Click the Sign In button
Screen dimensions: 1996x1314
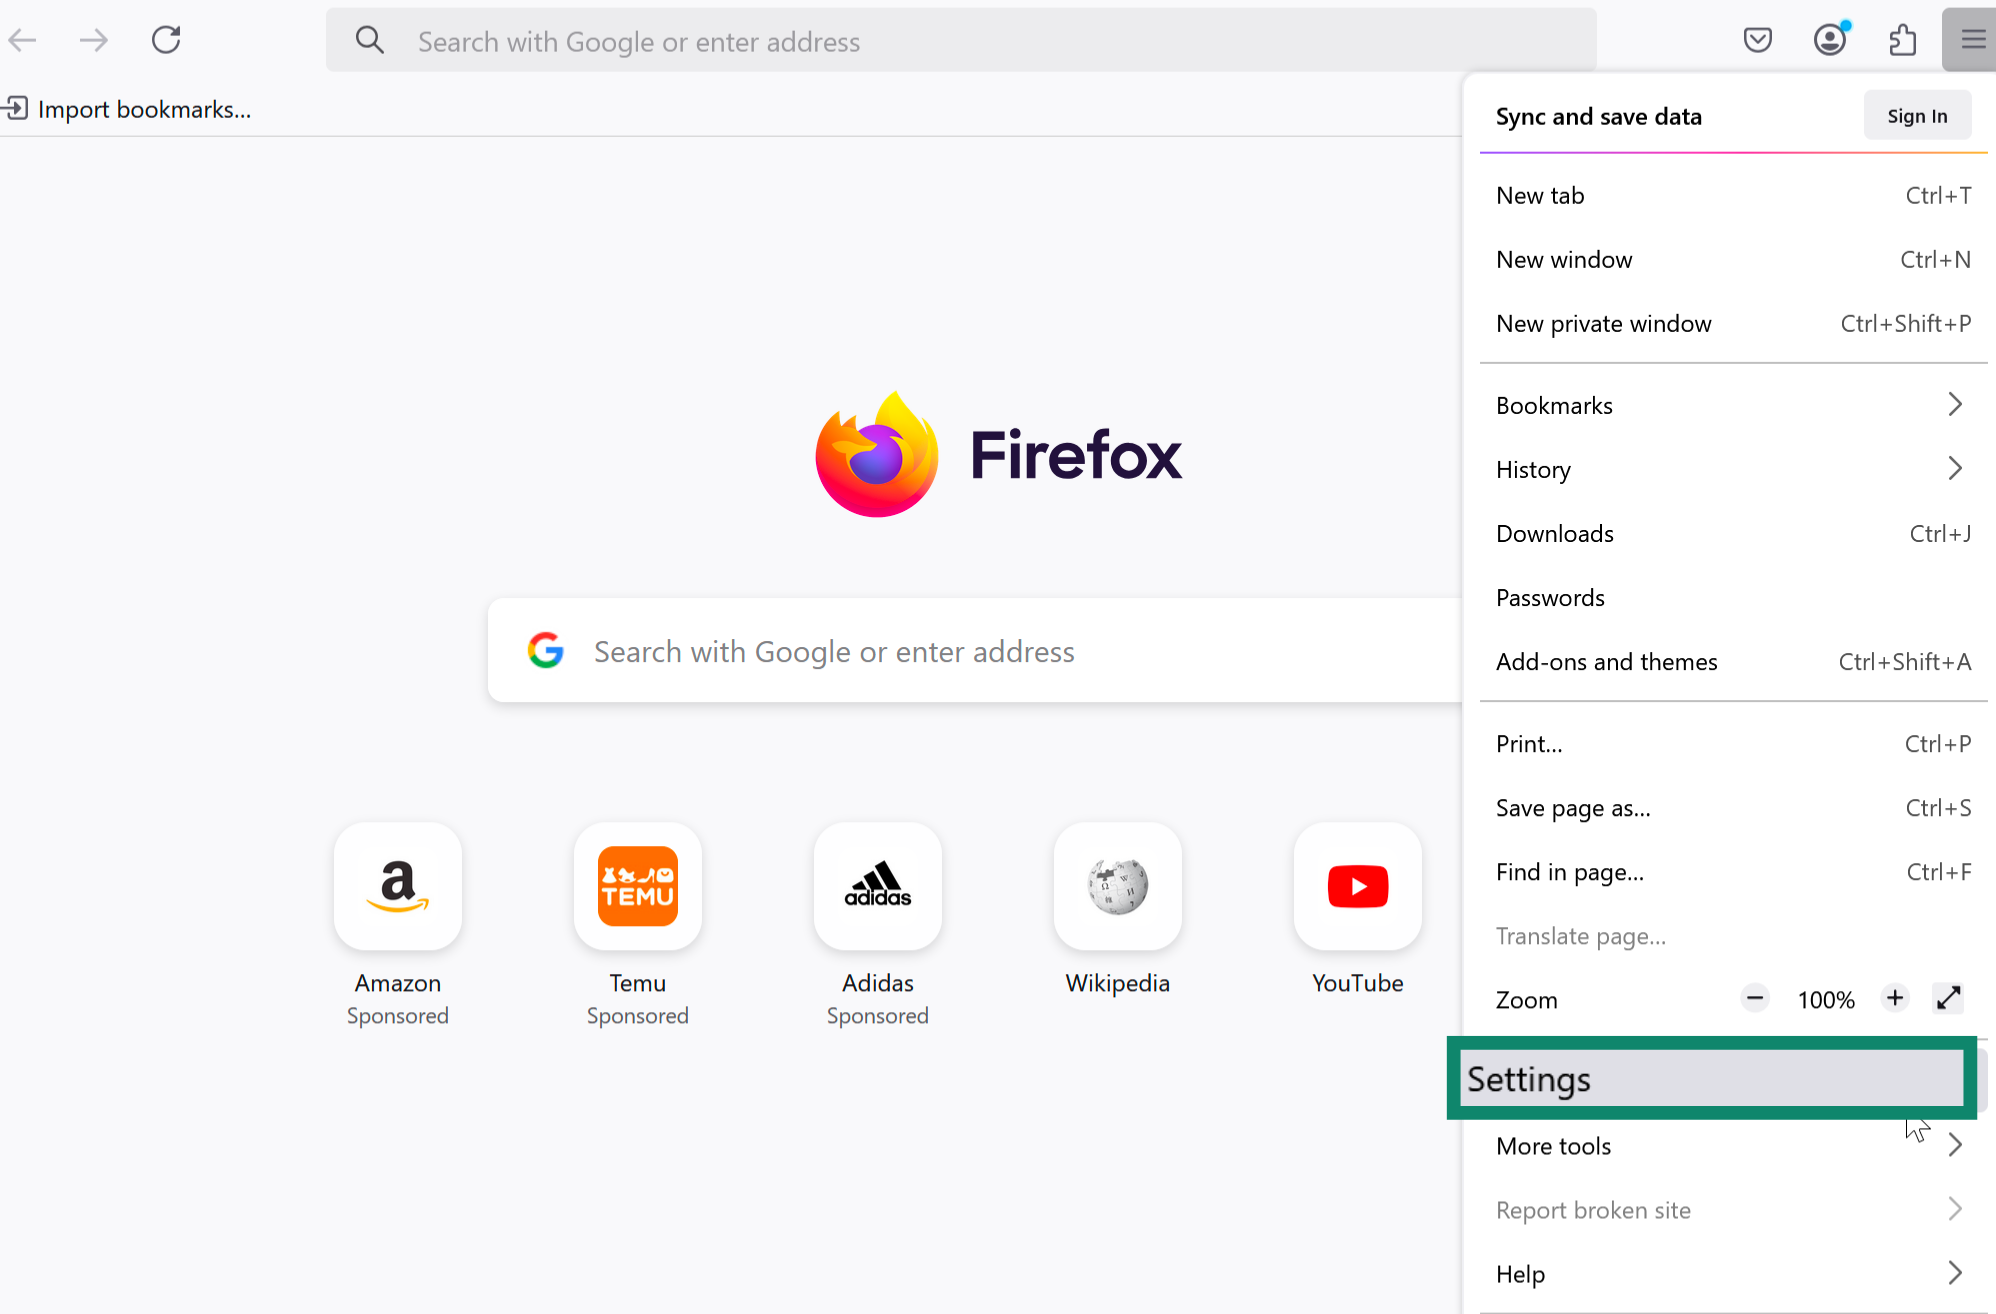coord(1917,114)
